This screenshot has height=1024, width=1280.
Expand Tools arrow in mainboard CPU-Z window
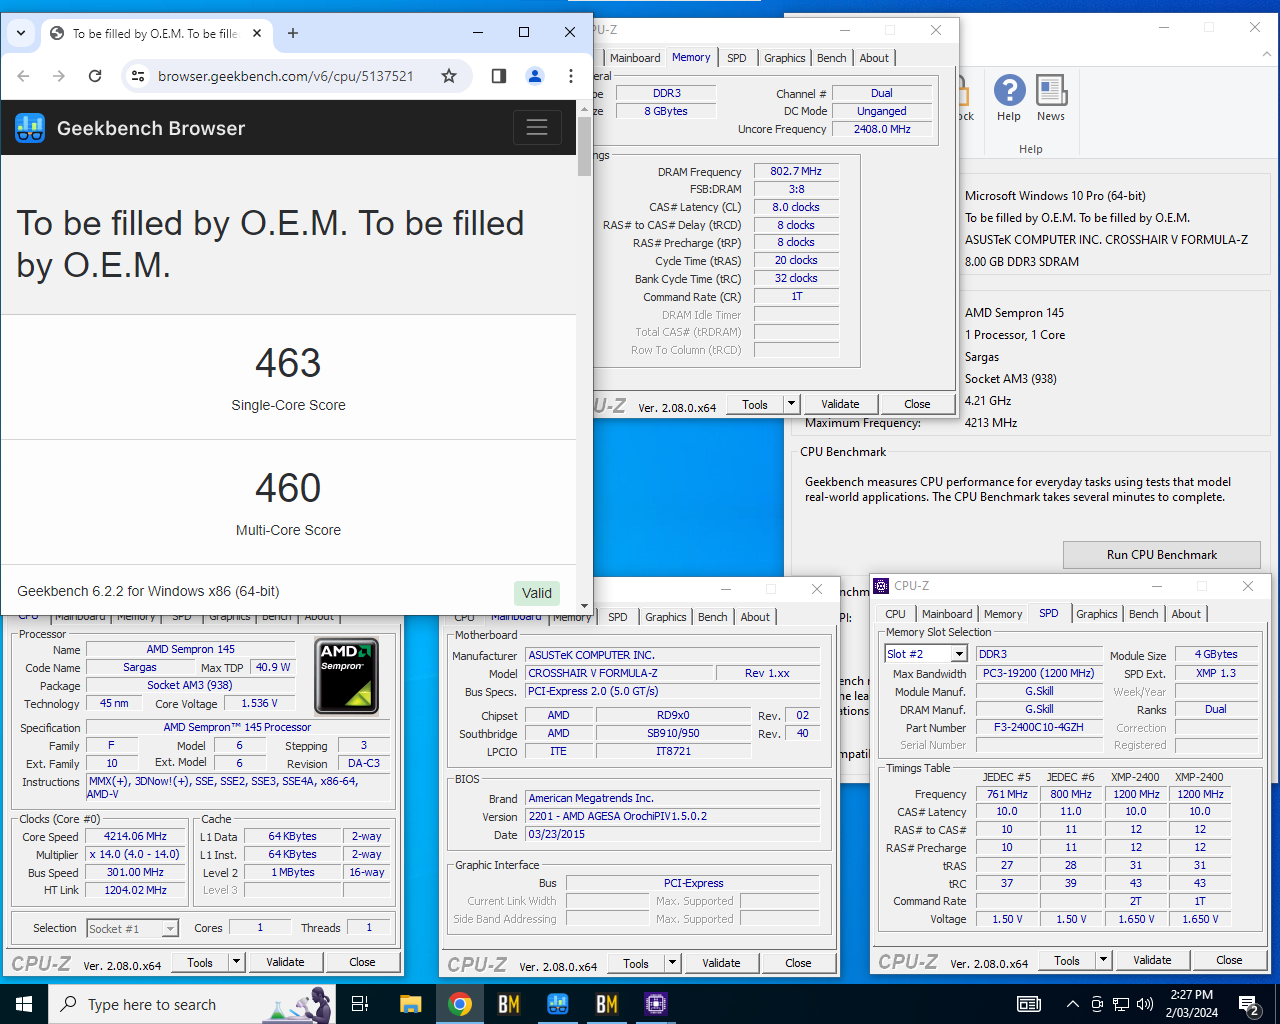coord(673,963)
